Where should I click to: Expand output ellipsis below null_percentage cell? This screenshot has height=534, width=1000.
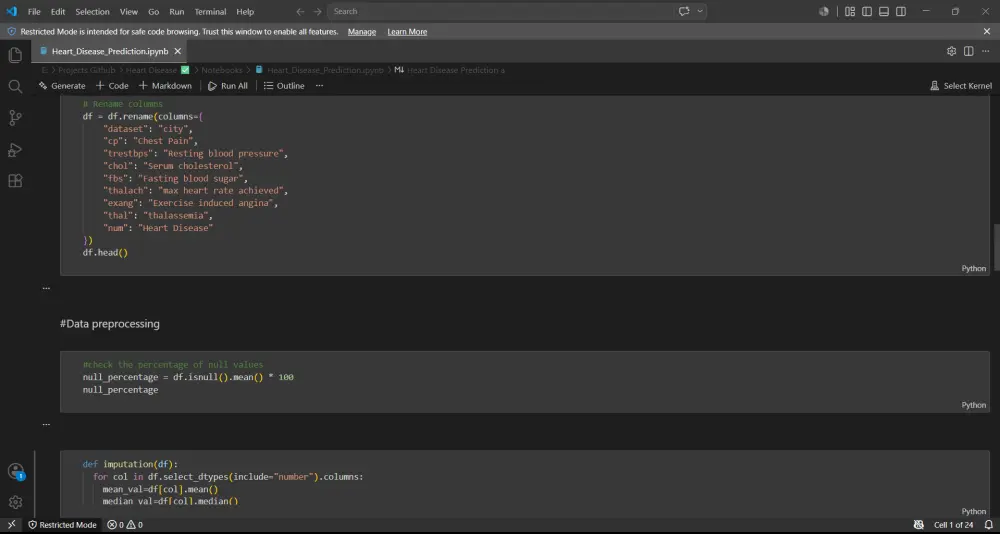46,424
